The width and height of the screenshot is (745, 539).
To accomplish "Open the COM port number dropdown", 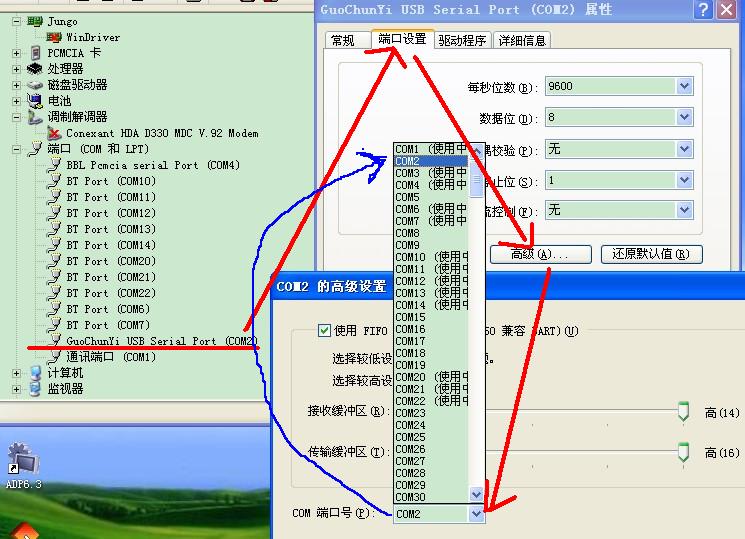I will point(476,513).
